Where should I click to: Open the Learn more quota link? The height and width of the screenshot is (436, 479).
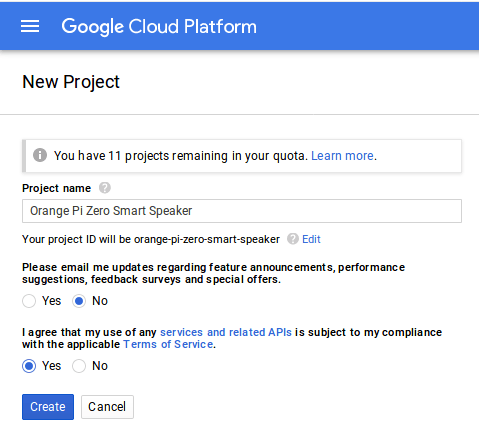[x=342, y=156]
